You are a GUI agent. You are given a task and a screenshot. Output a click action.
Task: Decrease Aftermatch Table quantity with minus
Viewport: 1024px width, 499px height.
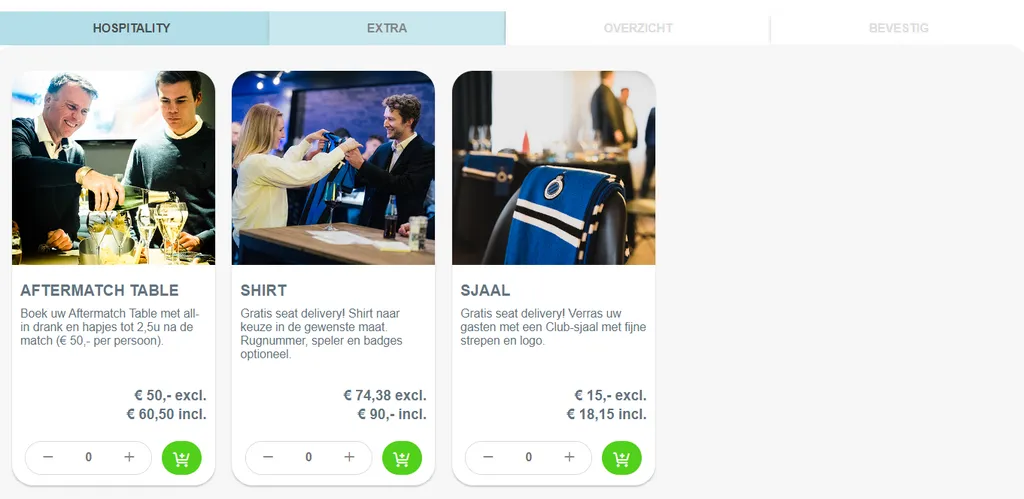48,457
